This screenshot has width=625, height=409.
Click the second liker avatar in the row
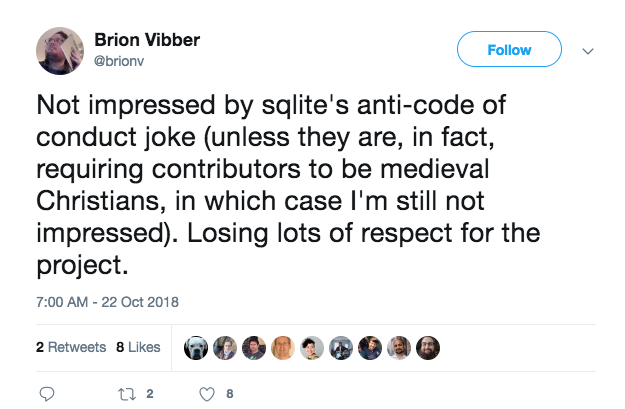(x=226, y=347)
